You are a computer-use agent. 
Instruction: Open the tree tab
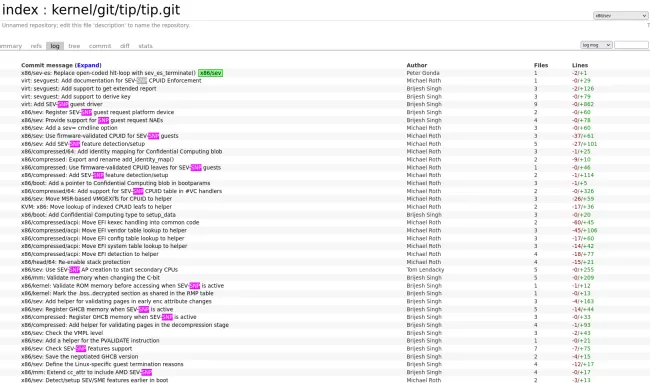click(74, 46)
